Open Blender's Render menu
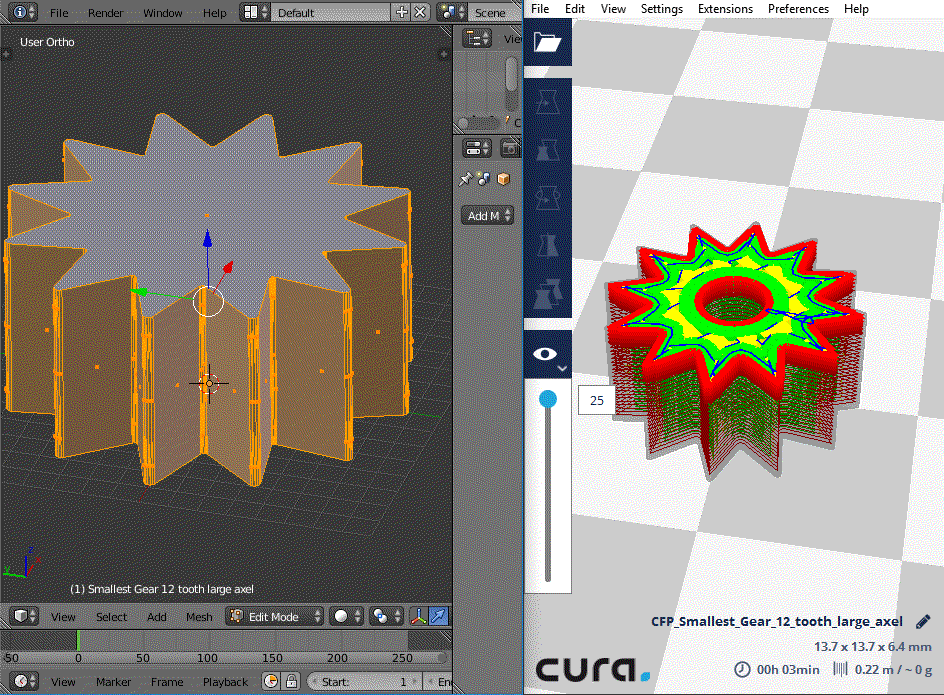The image size is (944, 695). [106, 13]
